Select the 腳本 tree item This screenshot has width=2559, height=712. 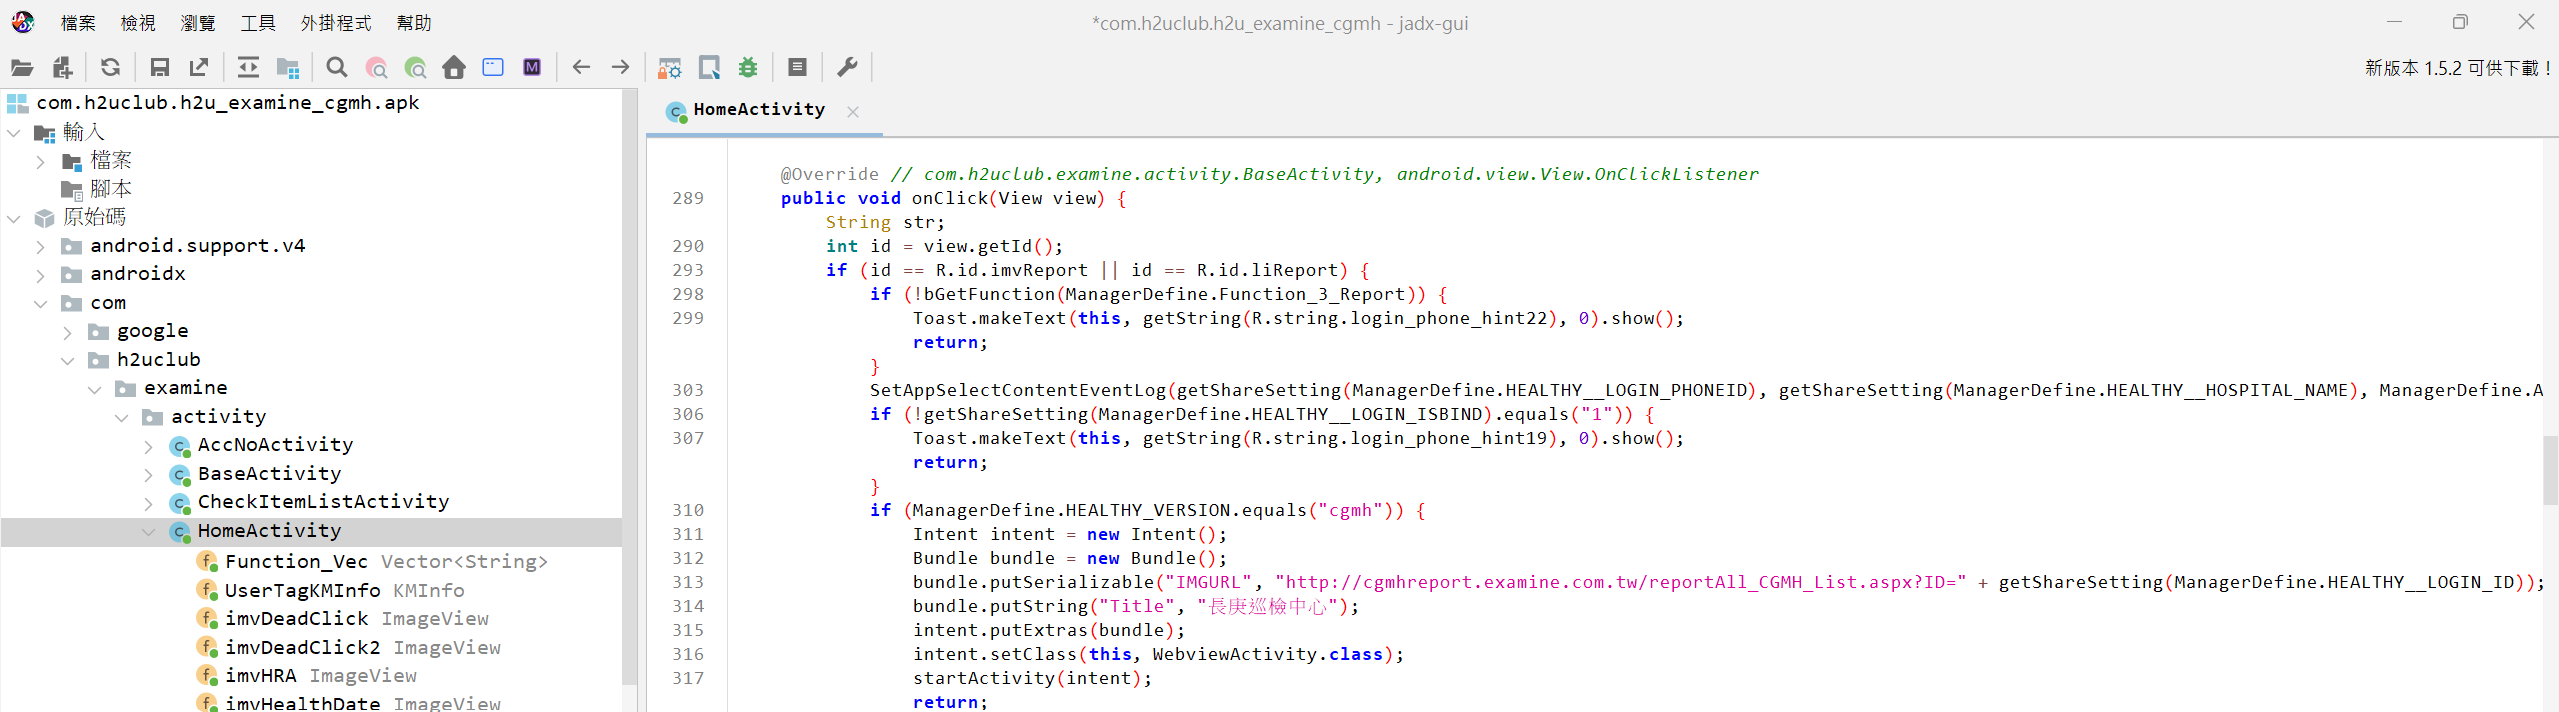tap(111, 189)
